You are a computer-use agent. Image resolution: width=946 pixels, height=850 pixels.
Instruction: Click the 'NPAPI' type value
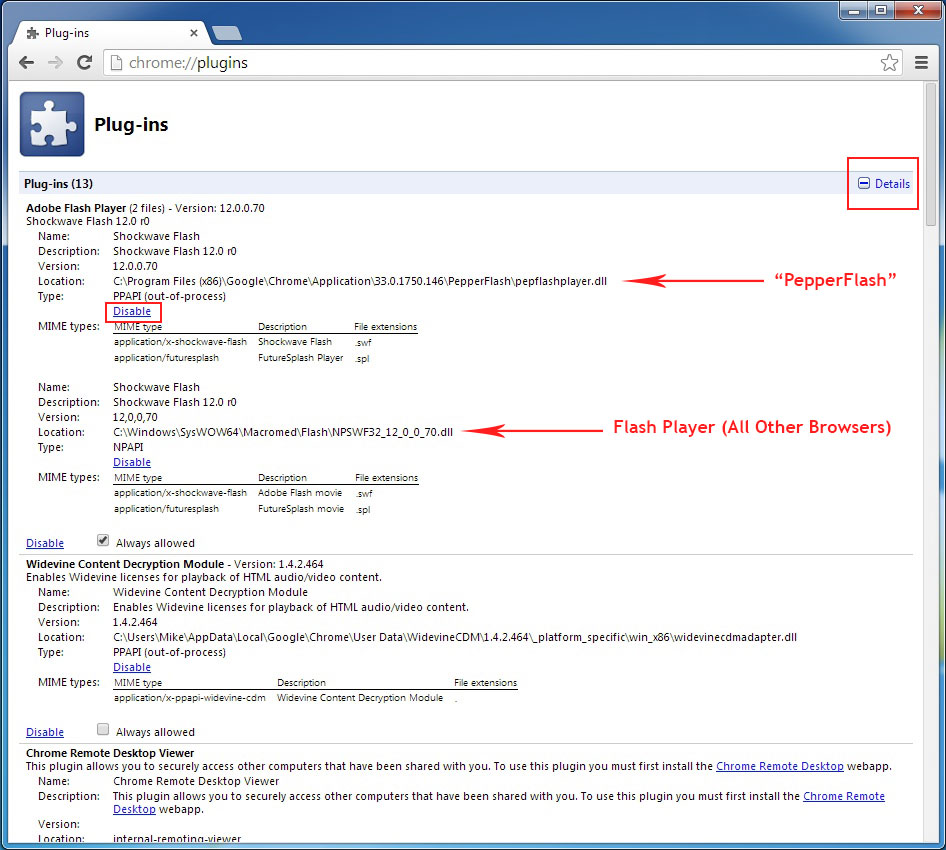coord(129,447)
